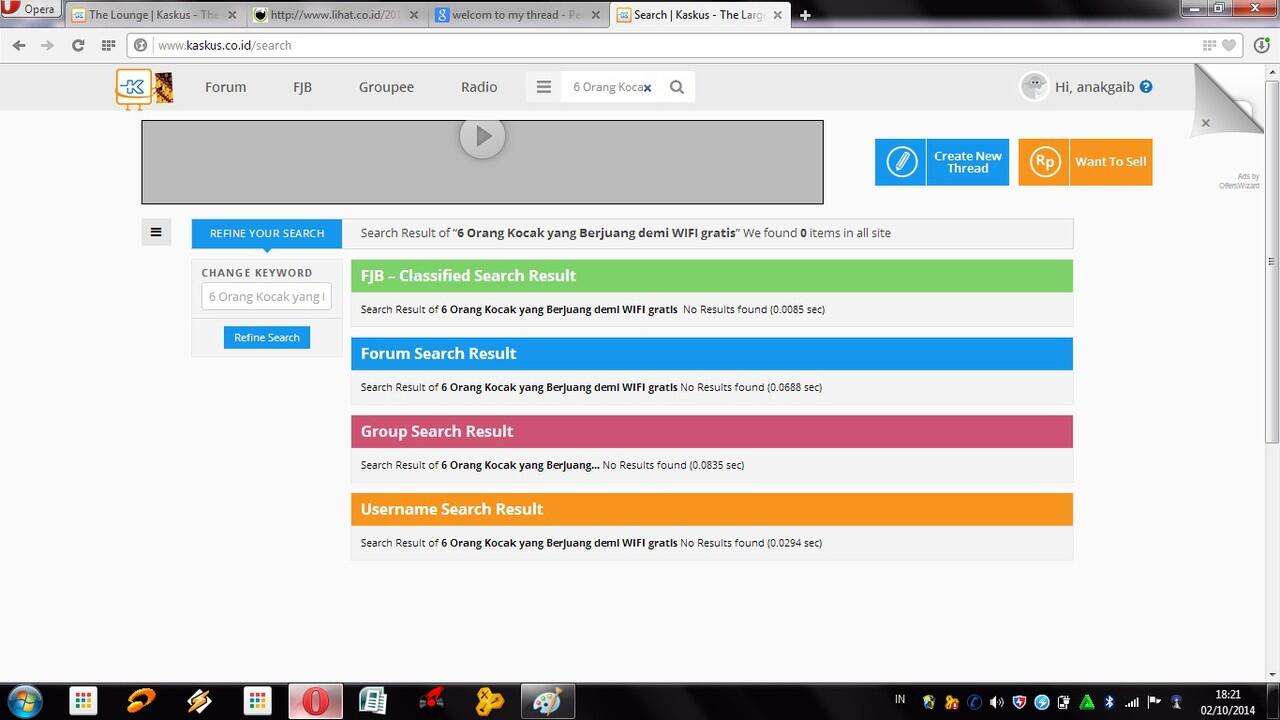Click Want To Sell button
Viewport: 1280px width, 720px height.
pyautogui.click(x=1085, y=162)
